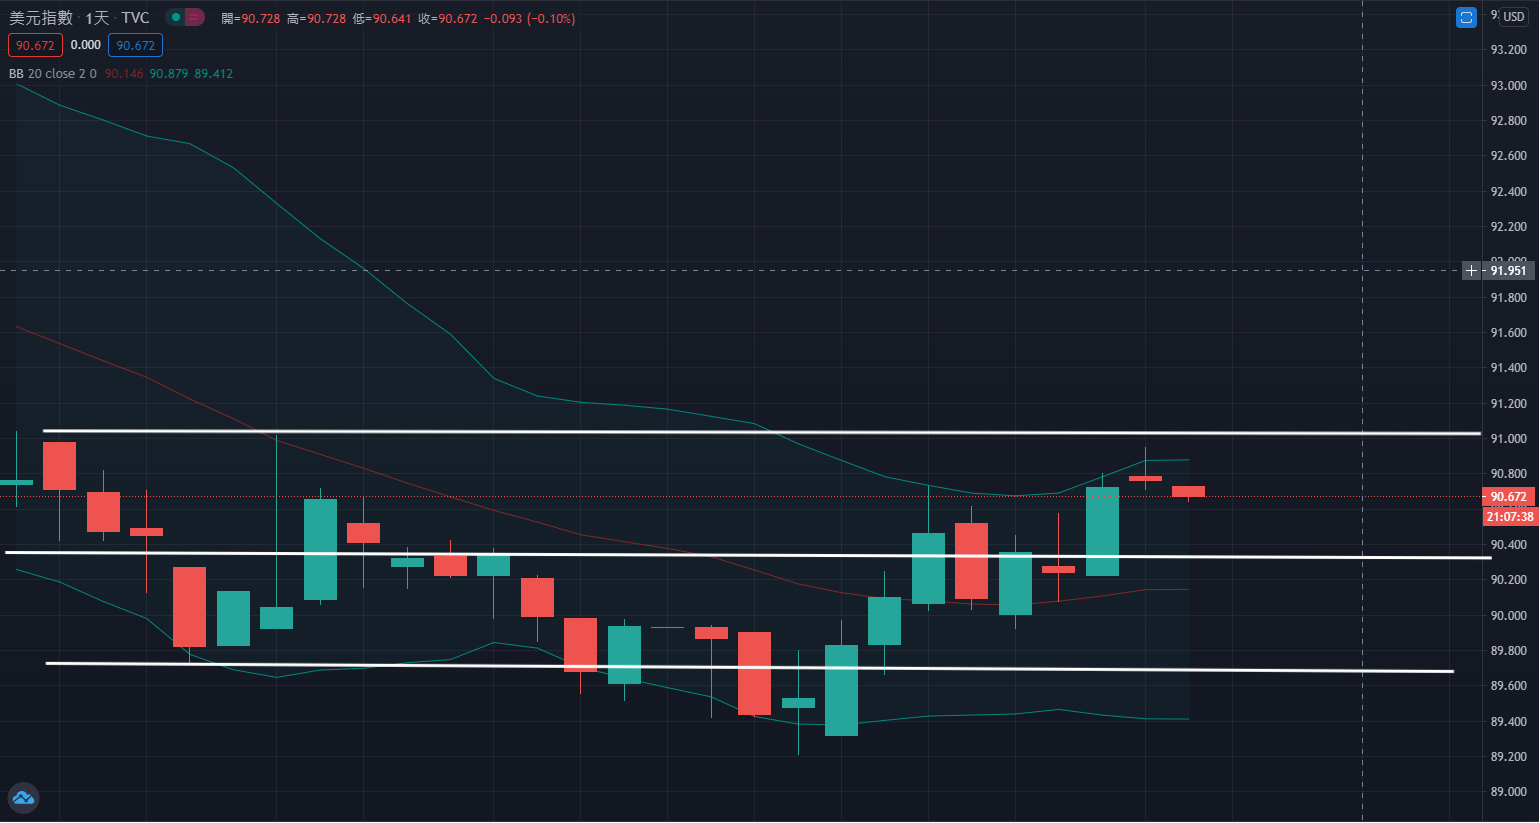Click the latest red candle at 90.672
The height and width of the screenshot is (823, 1540).
click(x=1188, y=491)
